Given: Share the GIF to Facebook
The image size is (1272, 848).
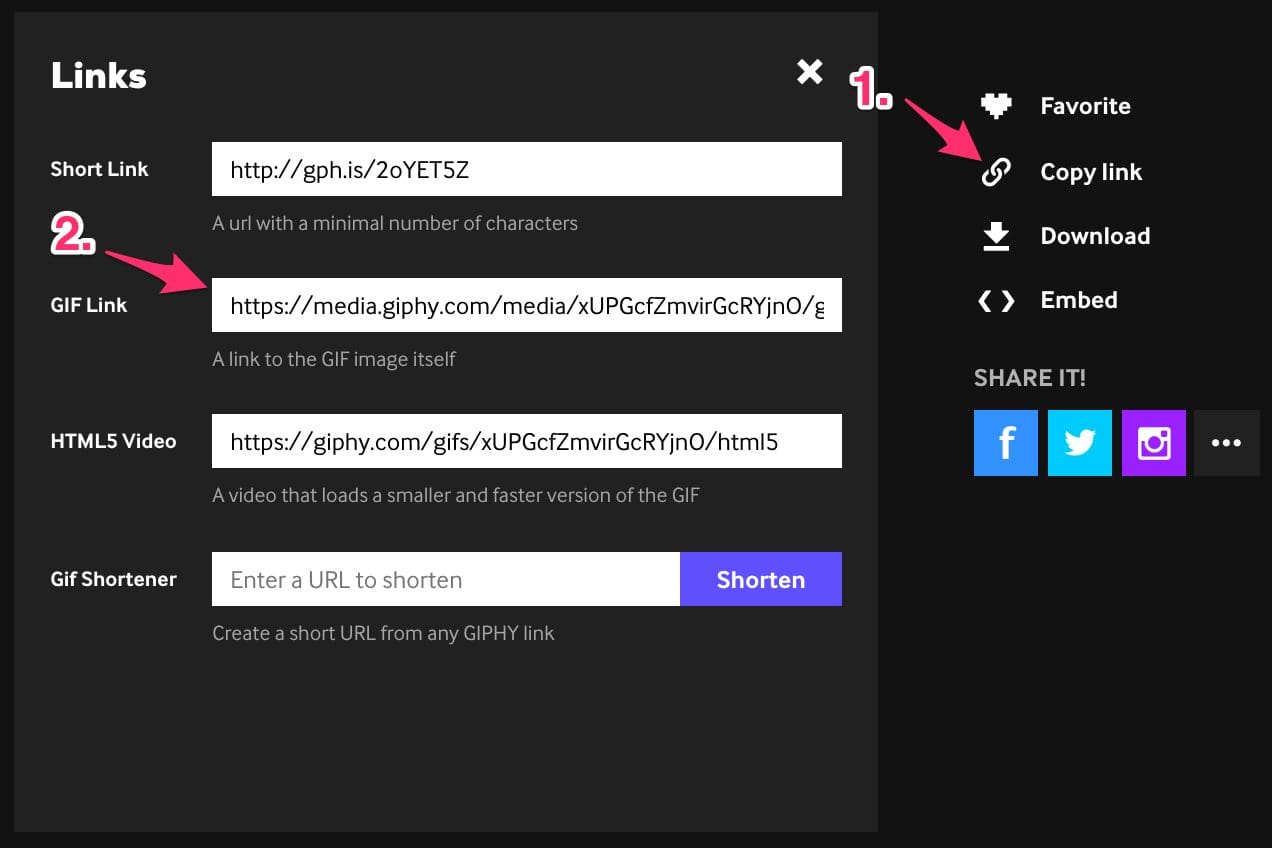Looking at the screenshot, I should coord(1005,442).
